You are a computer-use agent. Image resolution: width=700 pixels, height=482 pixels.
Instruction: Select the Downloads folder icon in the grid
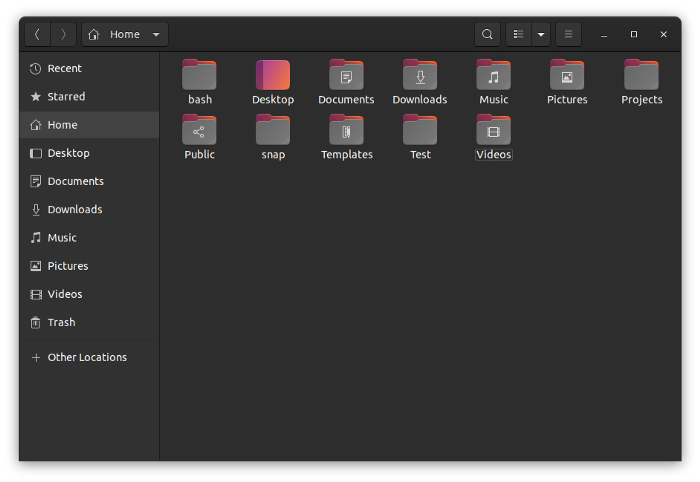420,75
